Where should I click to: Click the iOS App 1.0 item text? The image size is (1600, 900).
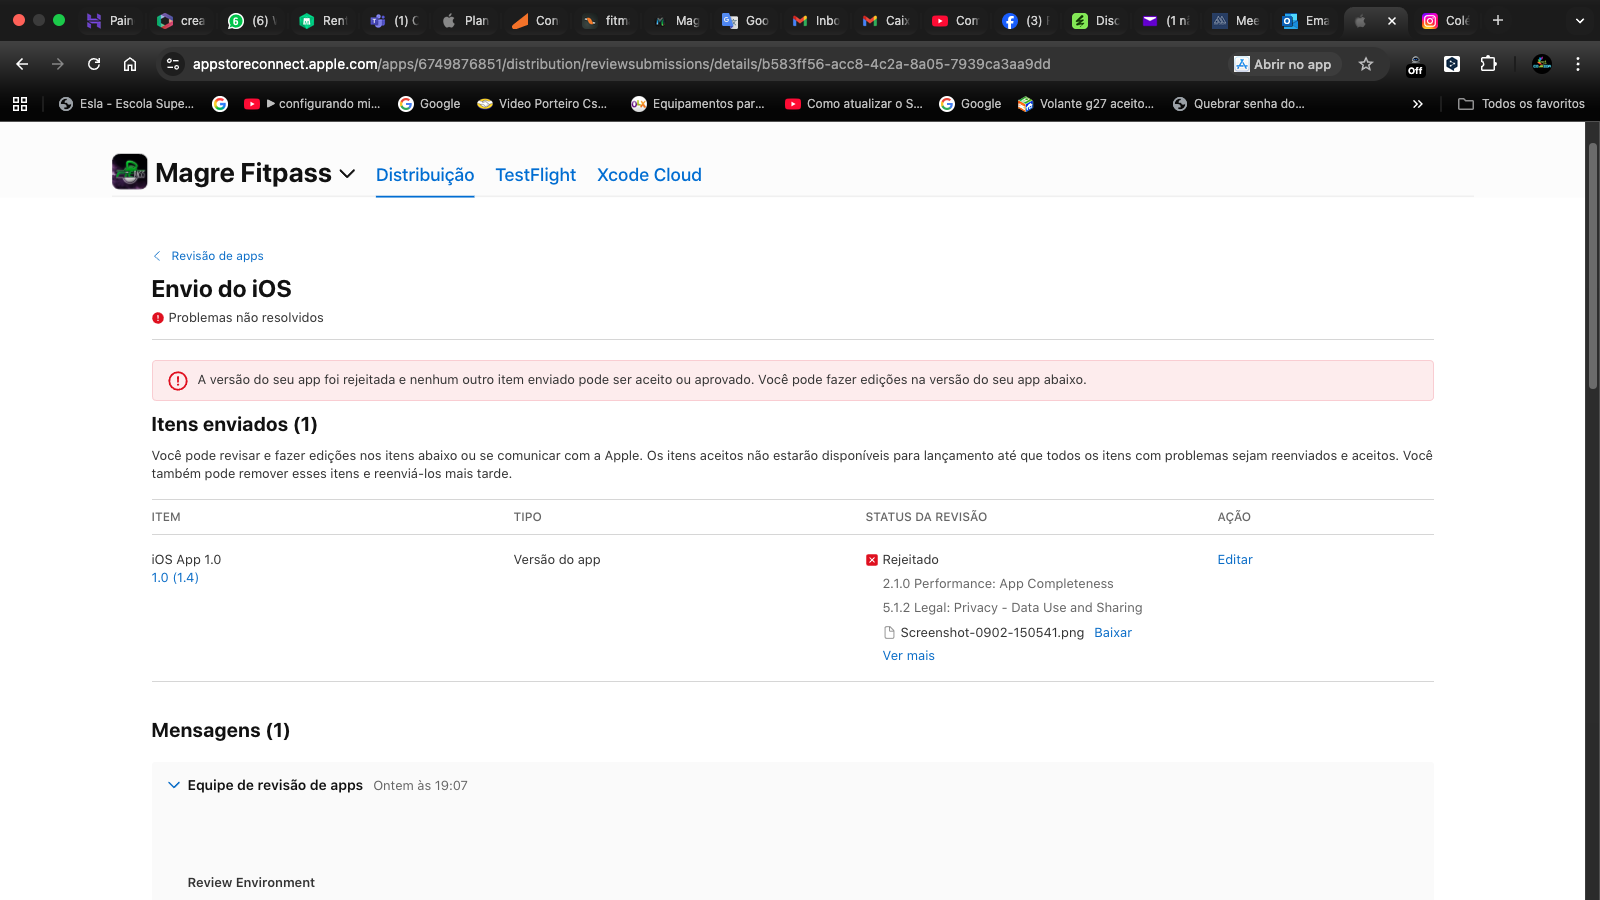pyautogui.click(x=186, y=560)
